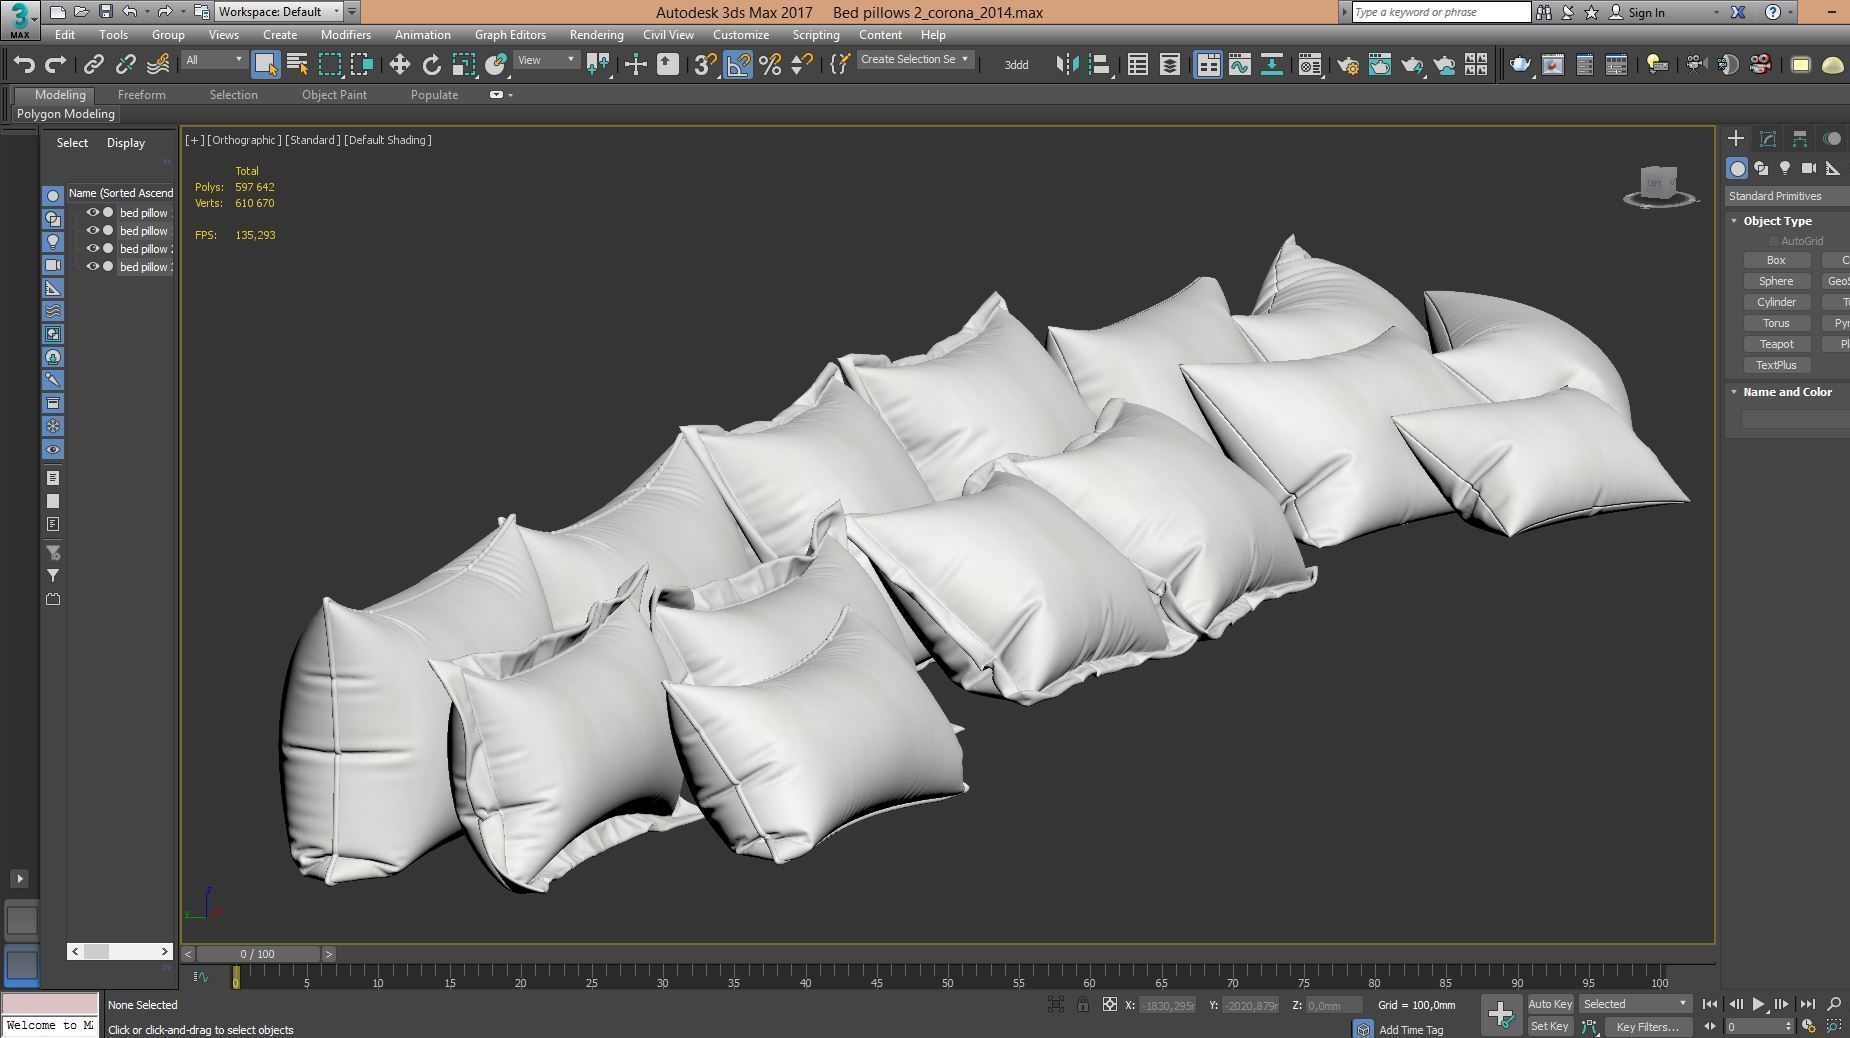The height and width of the screenshot is (1038, 1850).
Task: Click the Mirror tool icon
Action: tap(1067, 65)
